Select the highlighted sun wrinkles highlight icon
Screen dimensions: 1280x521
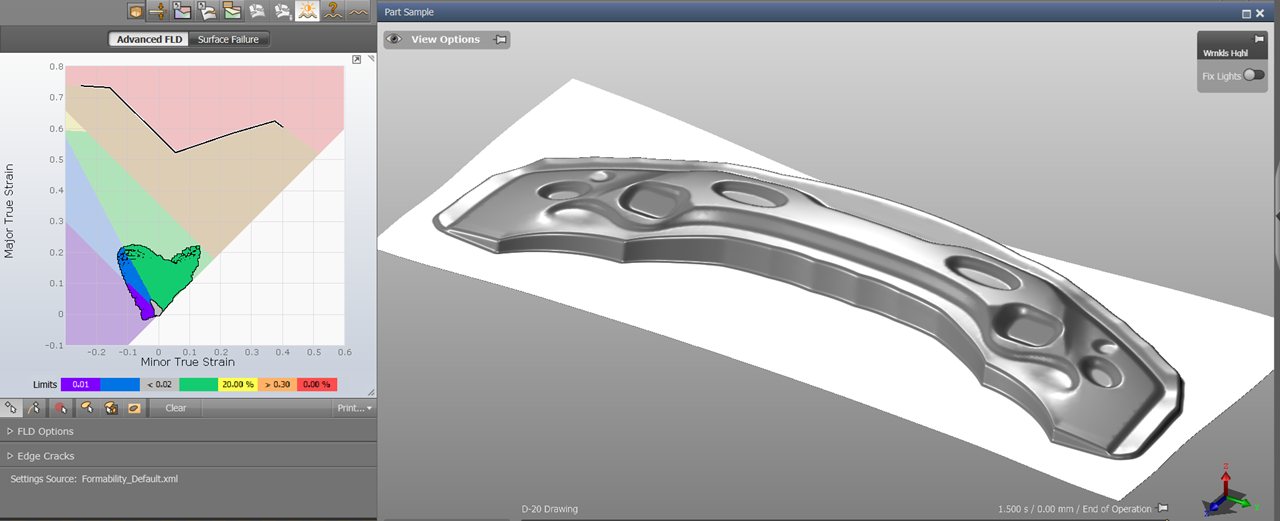pyautogui.click(x=307, y=12)
